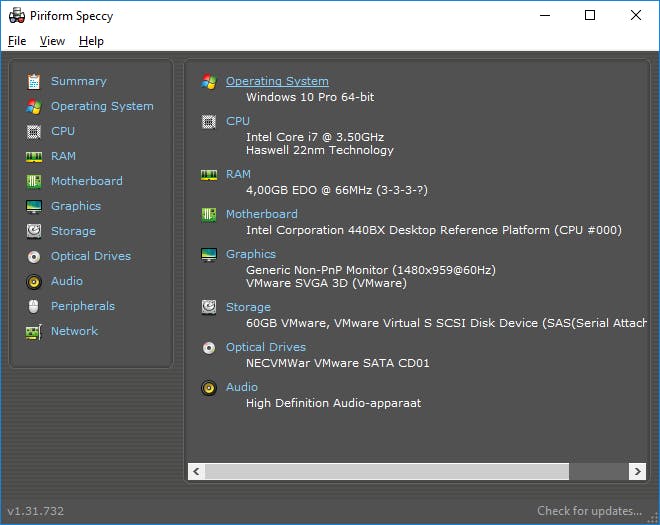Click the 4,00GB EDO @ 66MHz text
The height and width of the screenshot is (525, 660).
tap(337, 190)
